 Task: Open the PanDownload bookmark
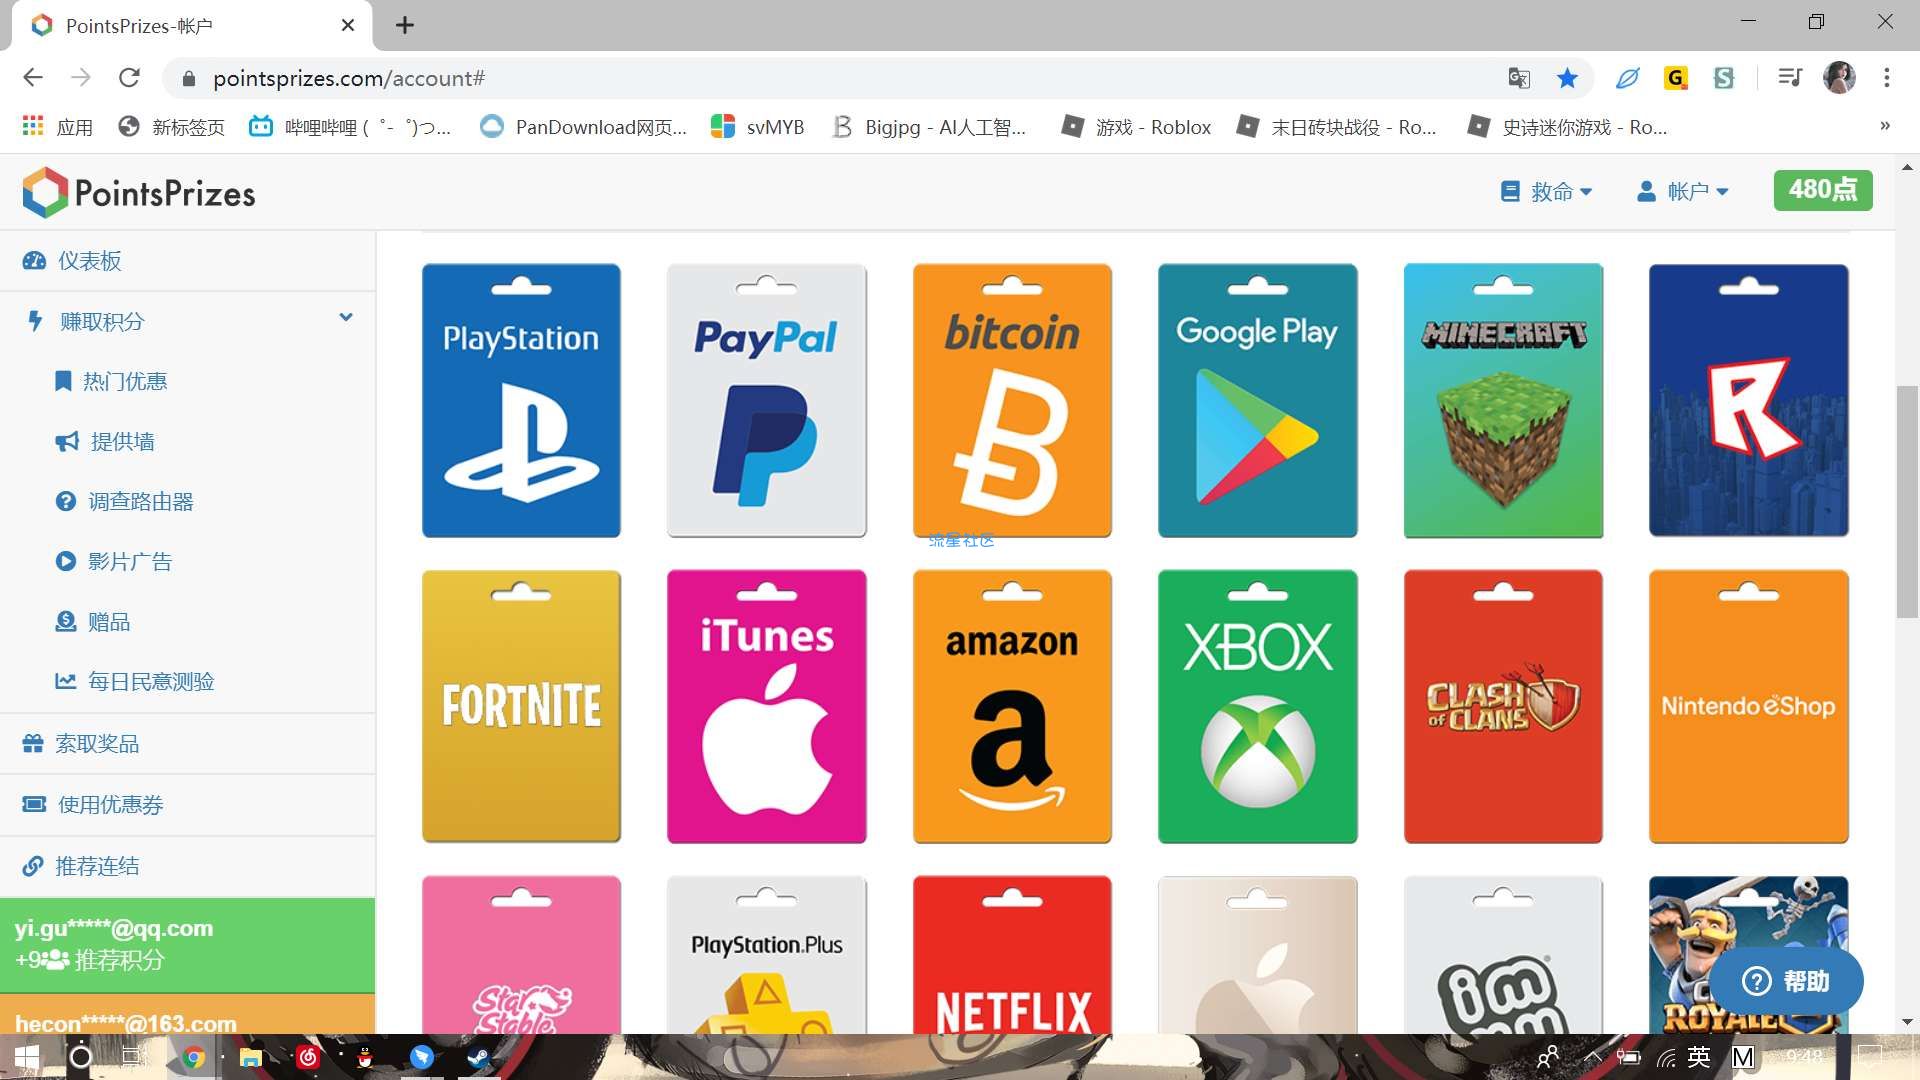tap(584, 127)
